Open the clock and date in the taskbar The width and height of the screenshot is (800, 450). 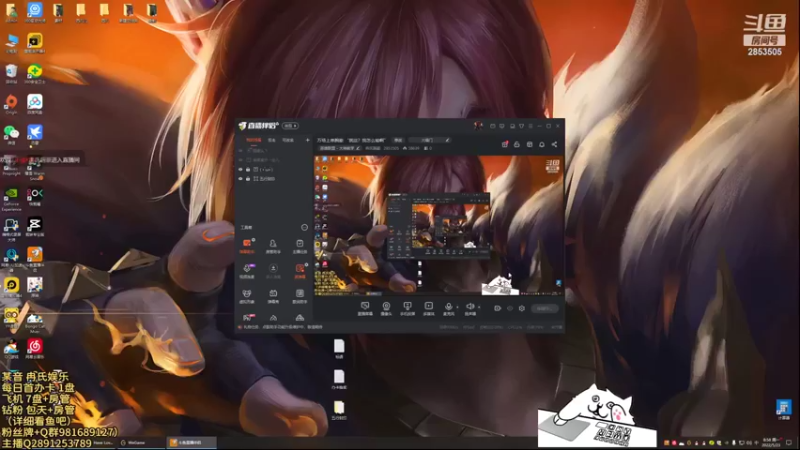[x=771, y=442]
